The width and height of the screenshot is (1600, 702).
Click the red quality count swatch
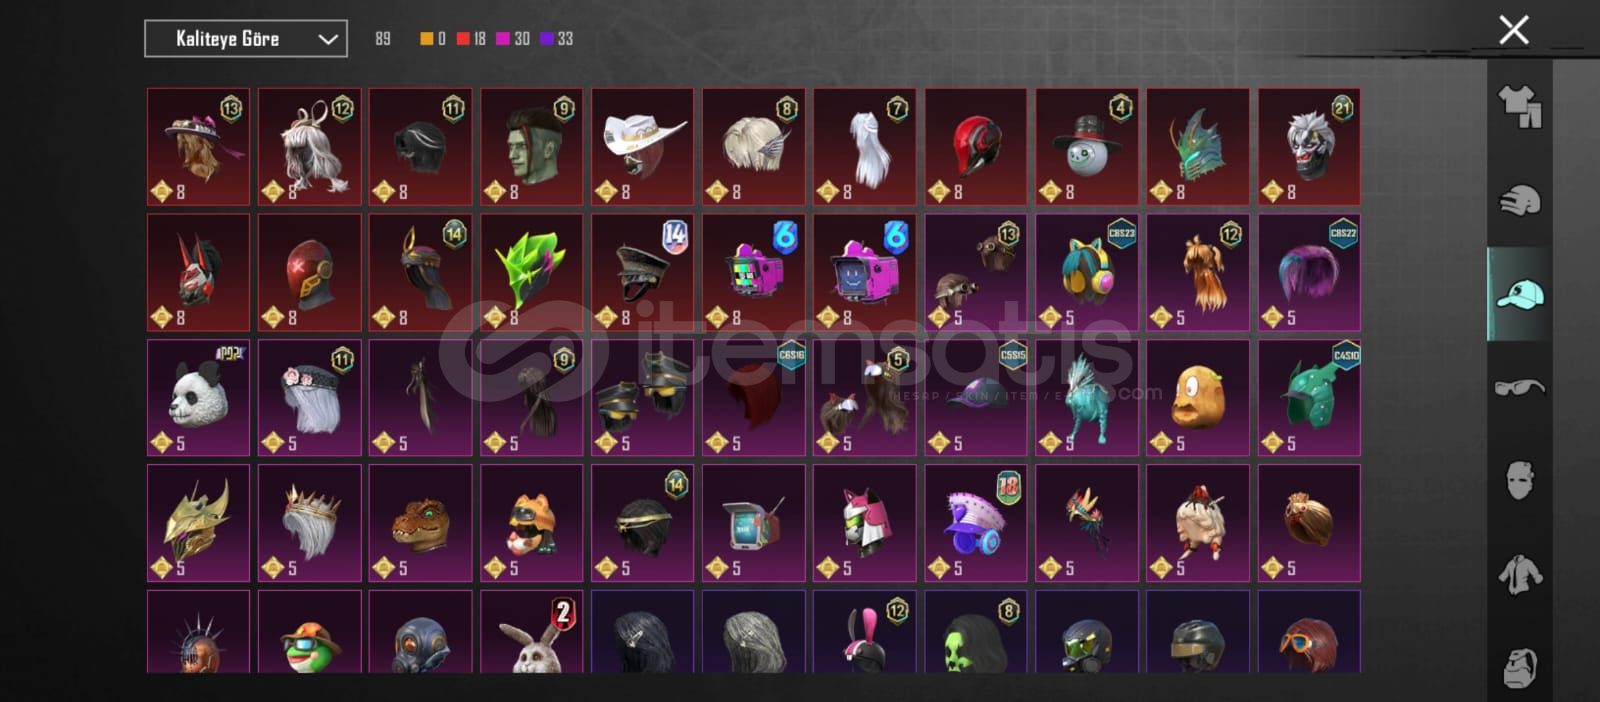click(x=463, y=39)
